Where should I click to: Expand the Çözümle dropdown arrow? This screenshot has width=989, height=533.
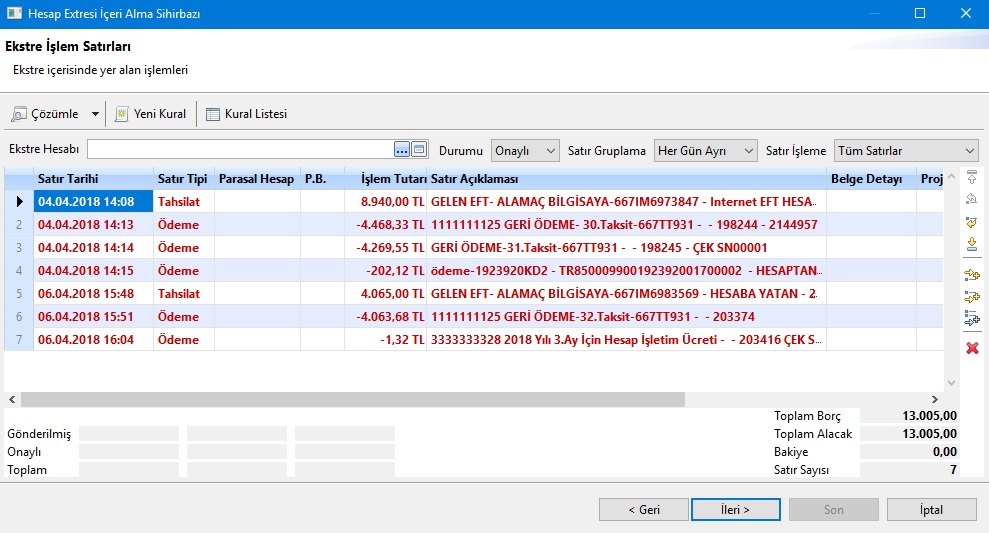click(95, 114)
